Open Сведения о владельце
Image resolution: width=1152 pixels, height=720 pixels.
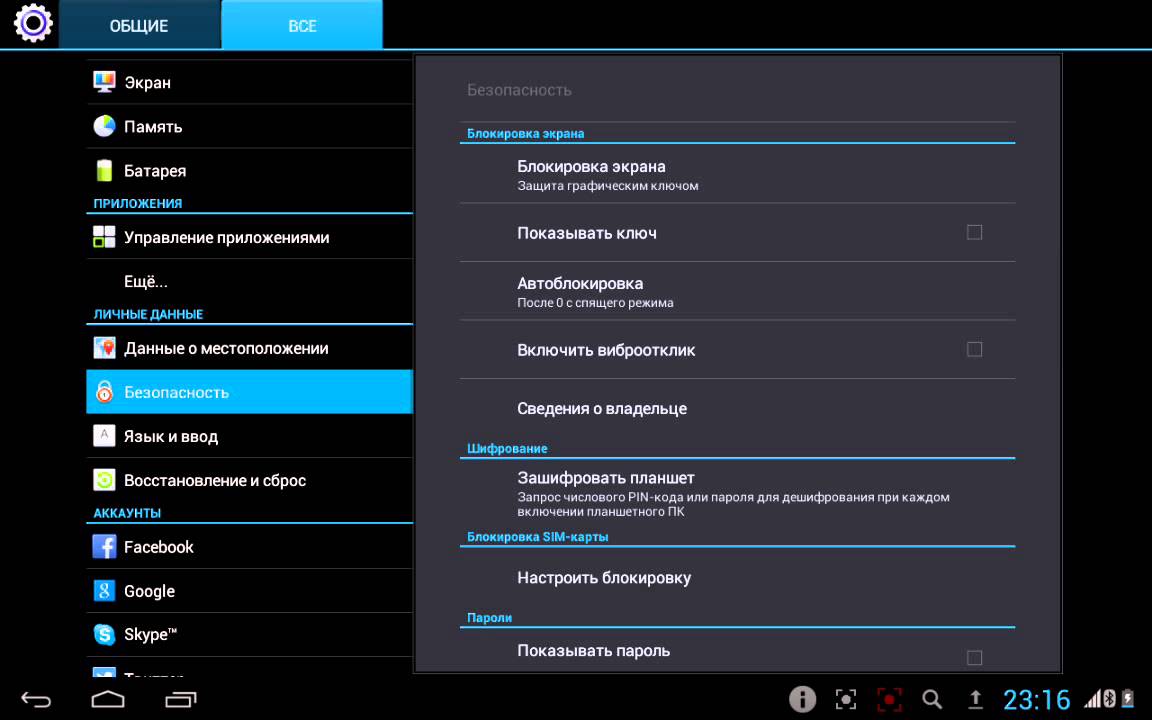[738, 408]
